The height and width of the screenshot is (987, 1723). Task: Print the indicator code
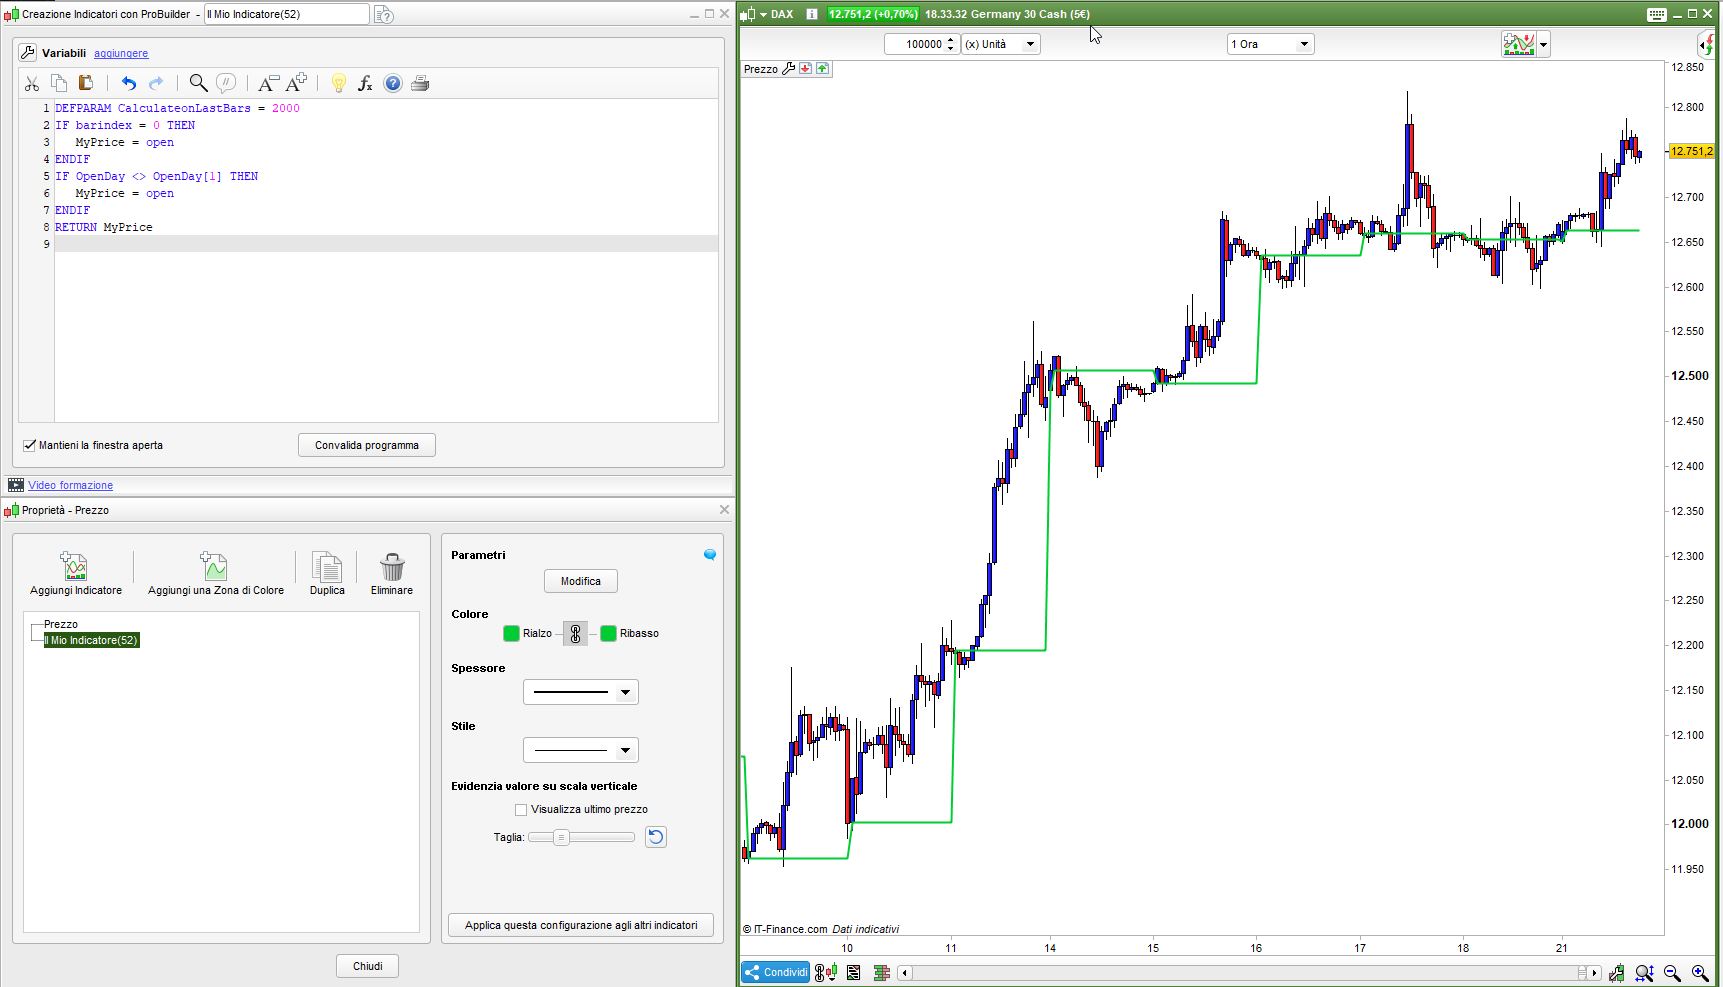click(x=420, y=84)
